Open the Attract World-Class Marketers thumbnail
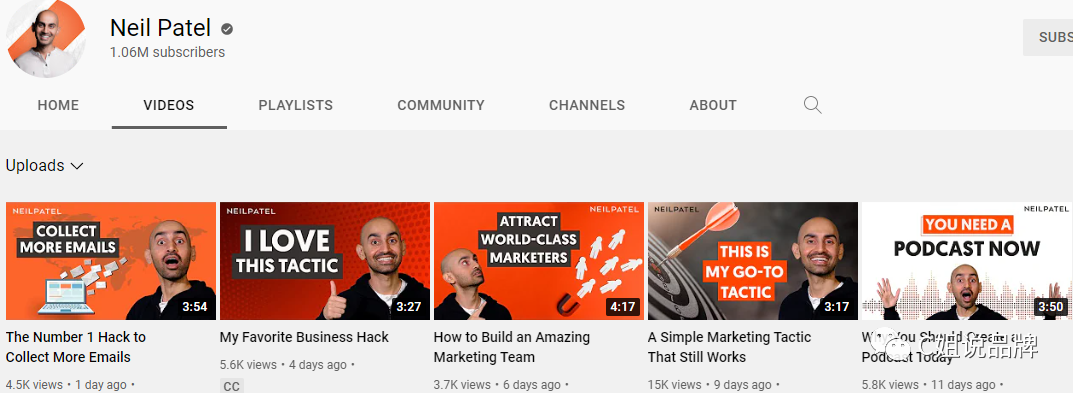This screenshot has height=393, width=1073. [x=539, y=261]
